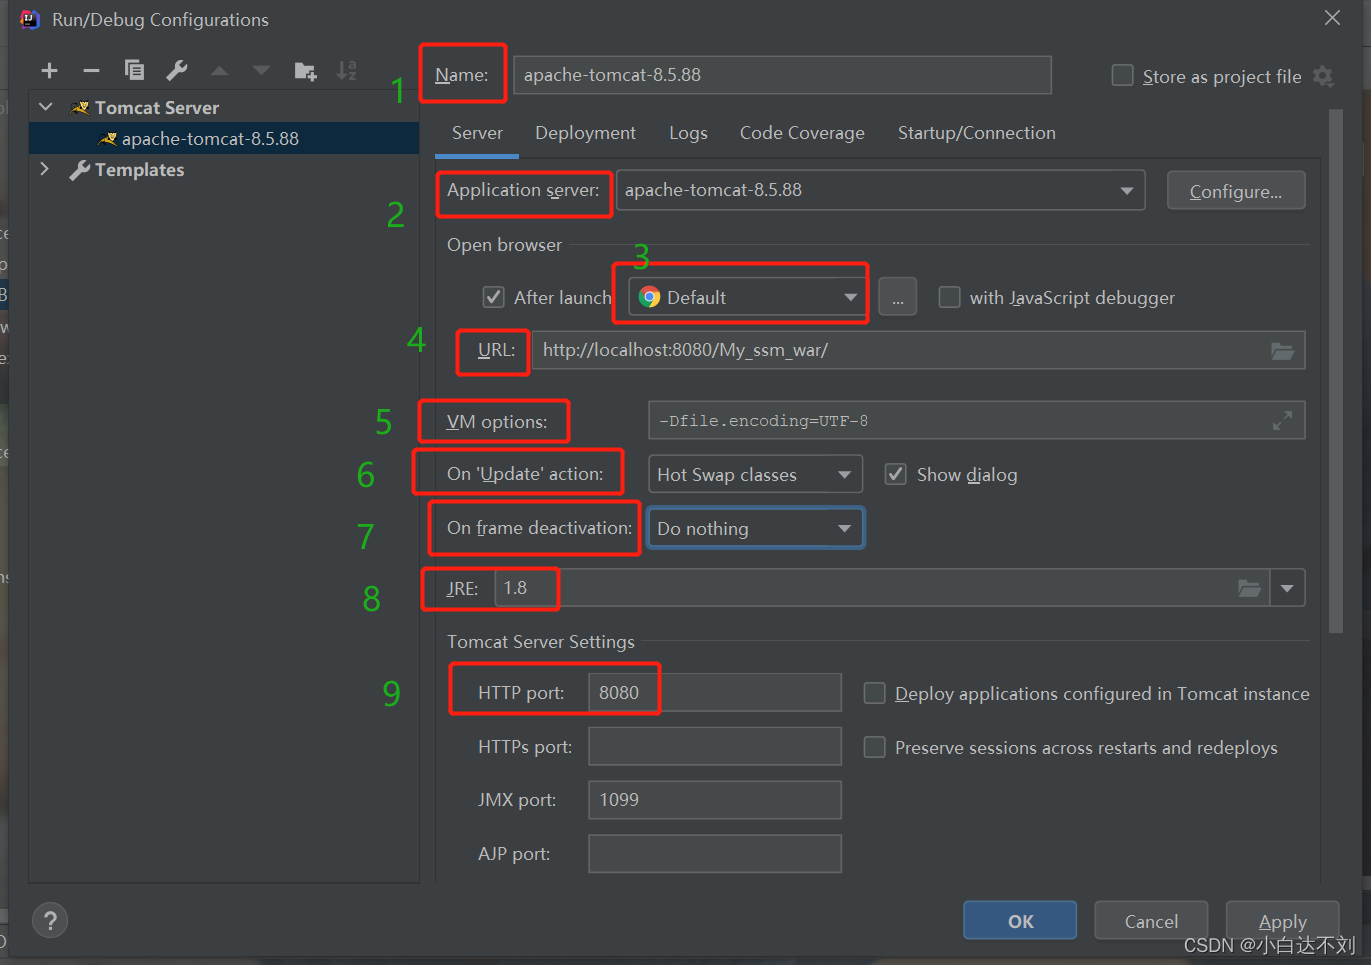The width and height of the screenshot is (1371, 965).
Task: Click the Configure button
Action: [1236, 189]
